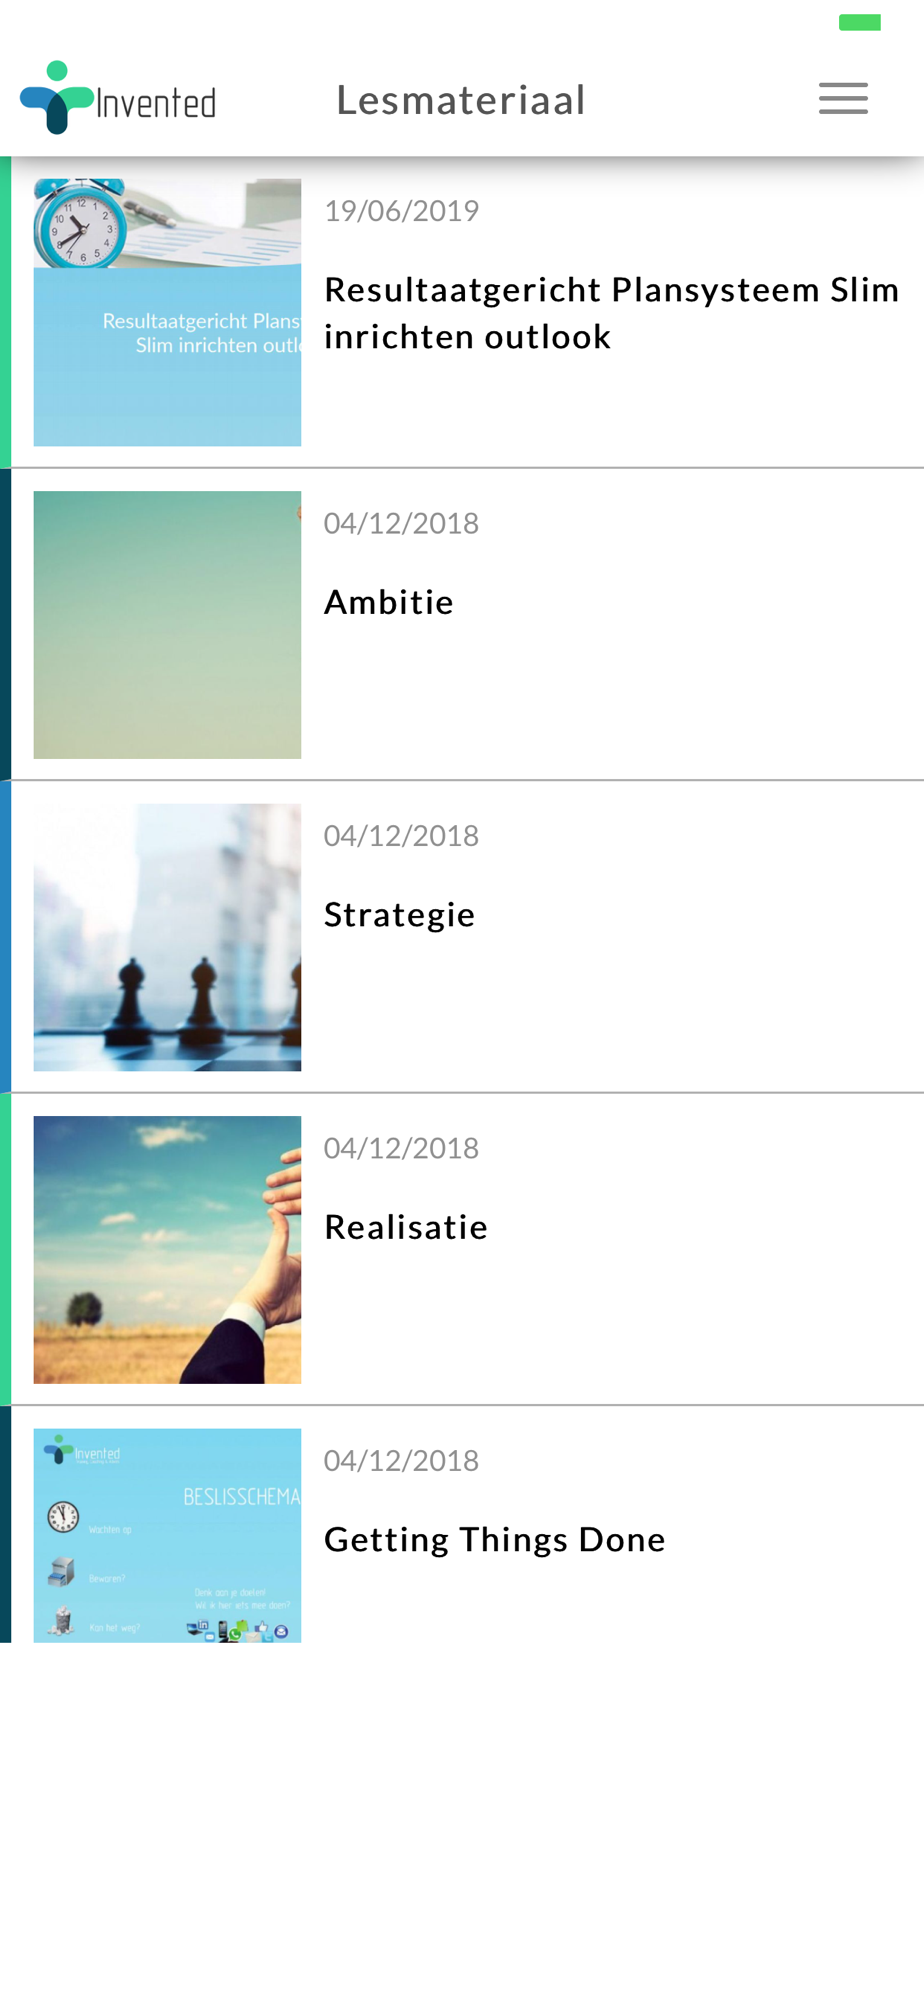This screenshot has width=924, height=2000.
Task: Tap the Ambitie 04/12/2018 date label
Action: click(402, 523)
